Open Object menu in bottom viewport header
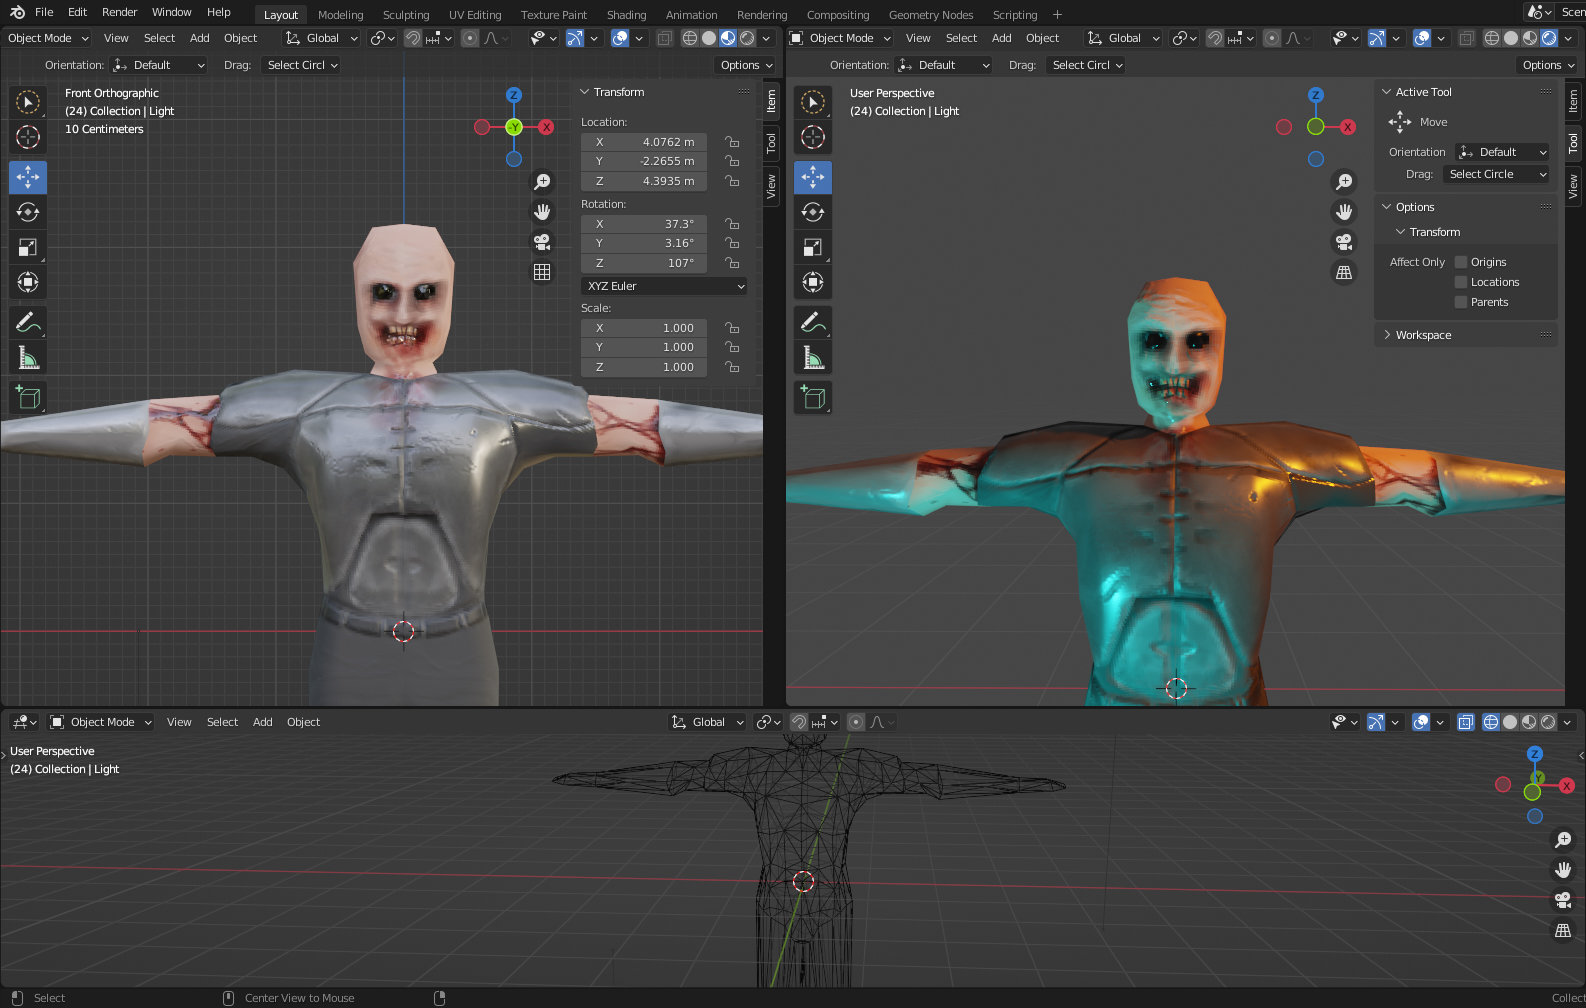1586x1008 pixels. coord(303,722)
